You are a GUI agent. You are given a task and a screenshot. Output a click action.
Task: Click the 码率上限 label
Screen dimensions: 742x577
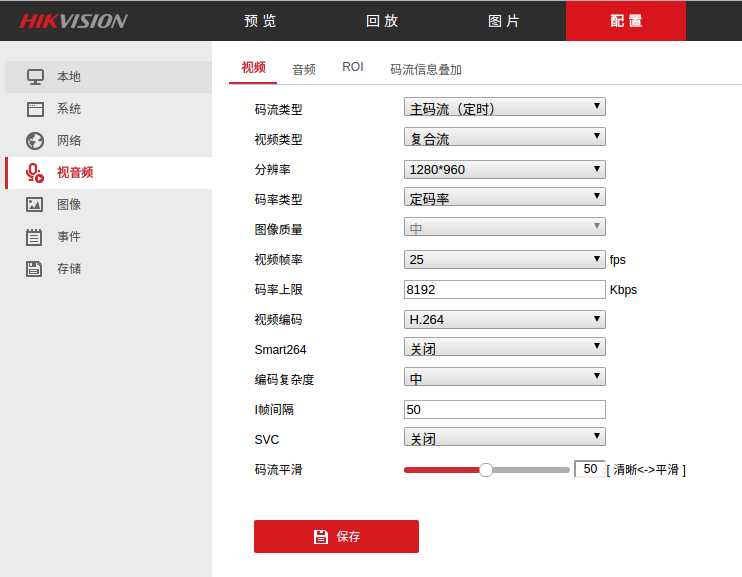coord(278,290)
